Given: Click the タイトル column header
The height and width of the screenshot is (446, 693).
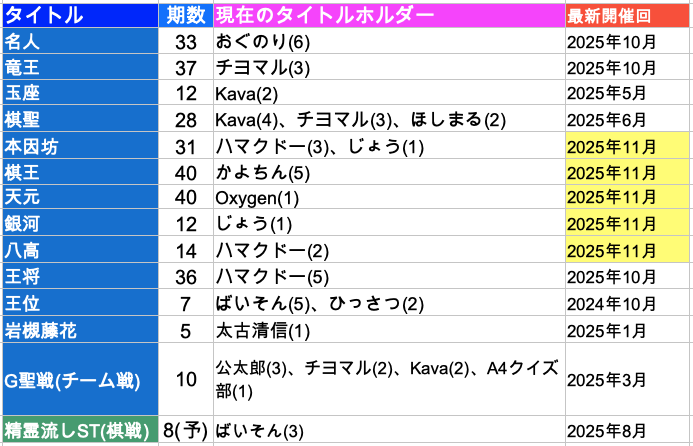Looking at the screenshot, I should click(80, 15).
